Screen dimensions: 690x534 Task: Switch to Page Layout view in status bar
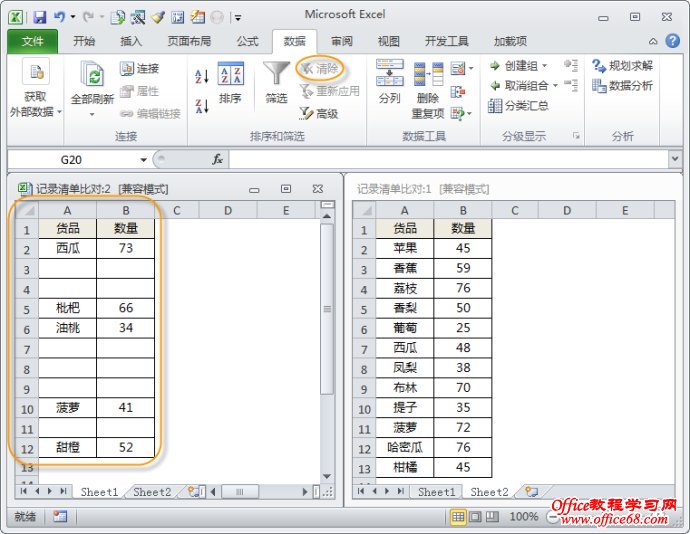point(475,517)
